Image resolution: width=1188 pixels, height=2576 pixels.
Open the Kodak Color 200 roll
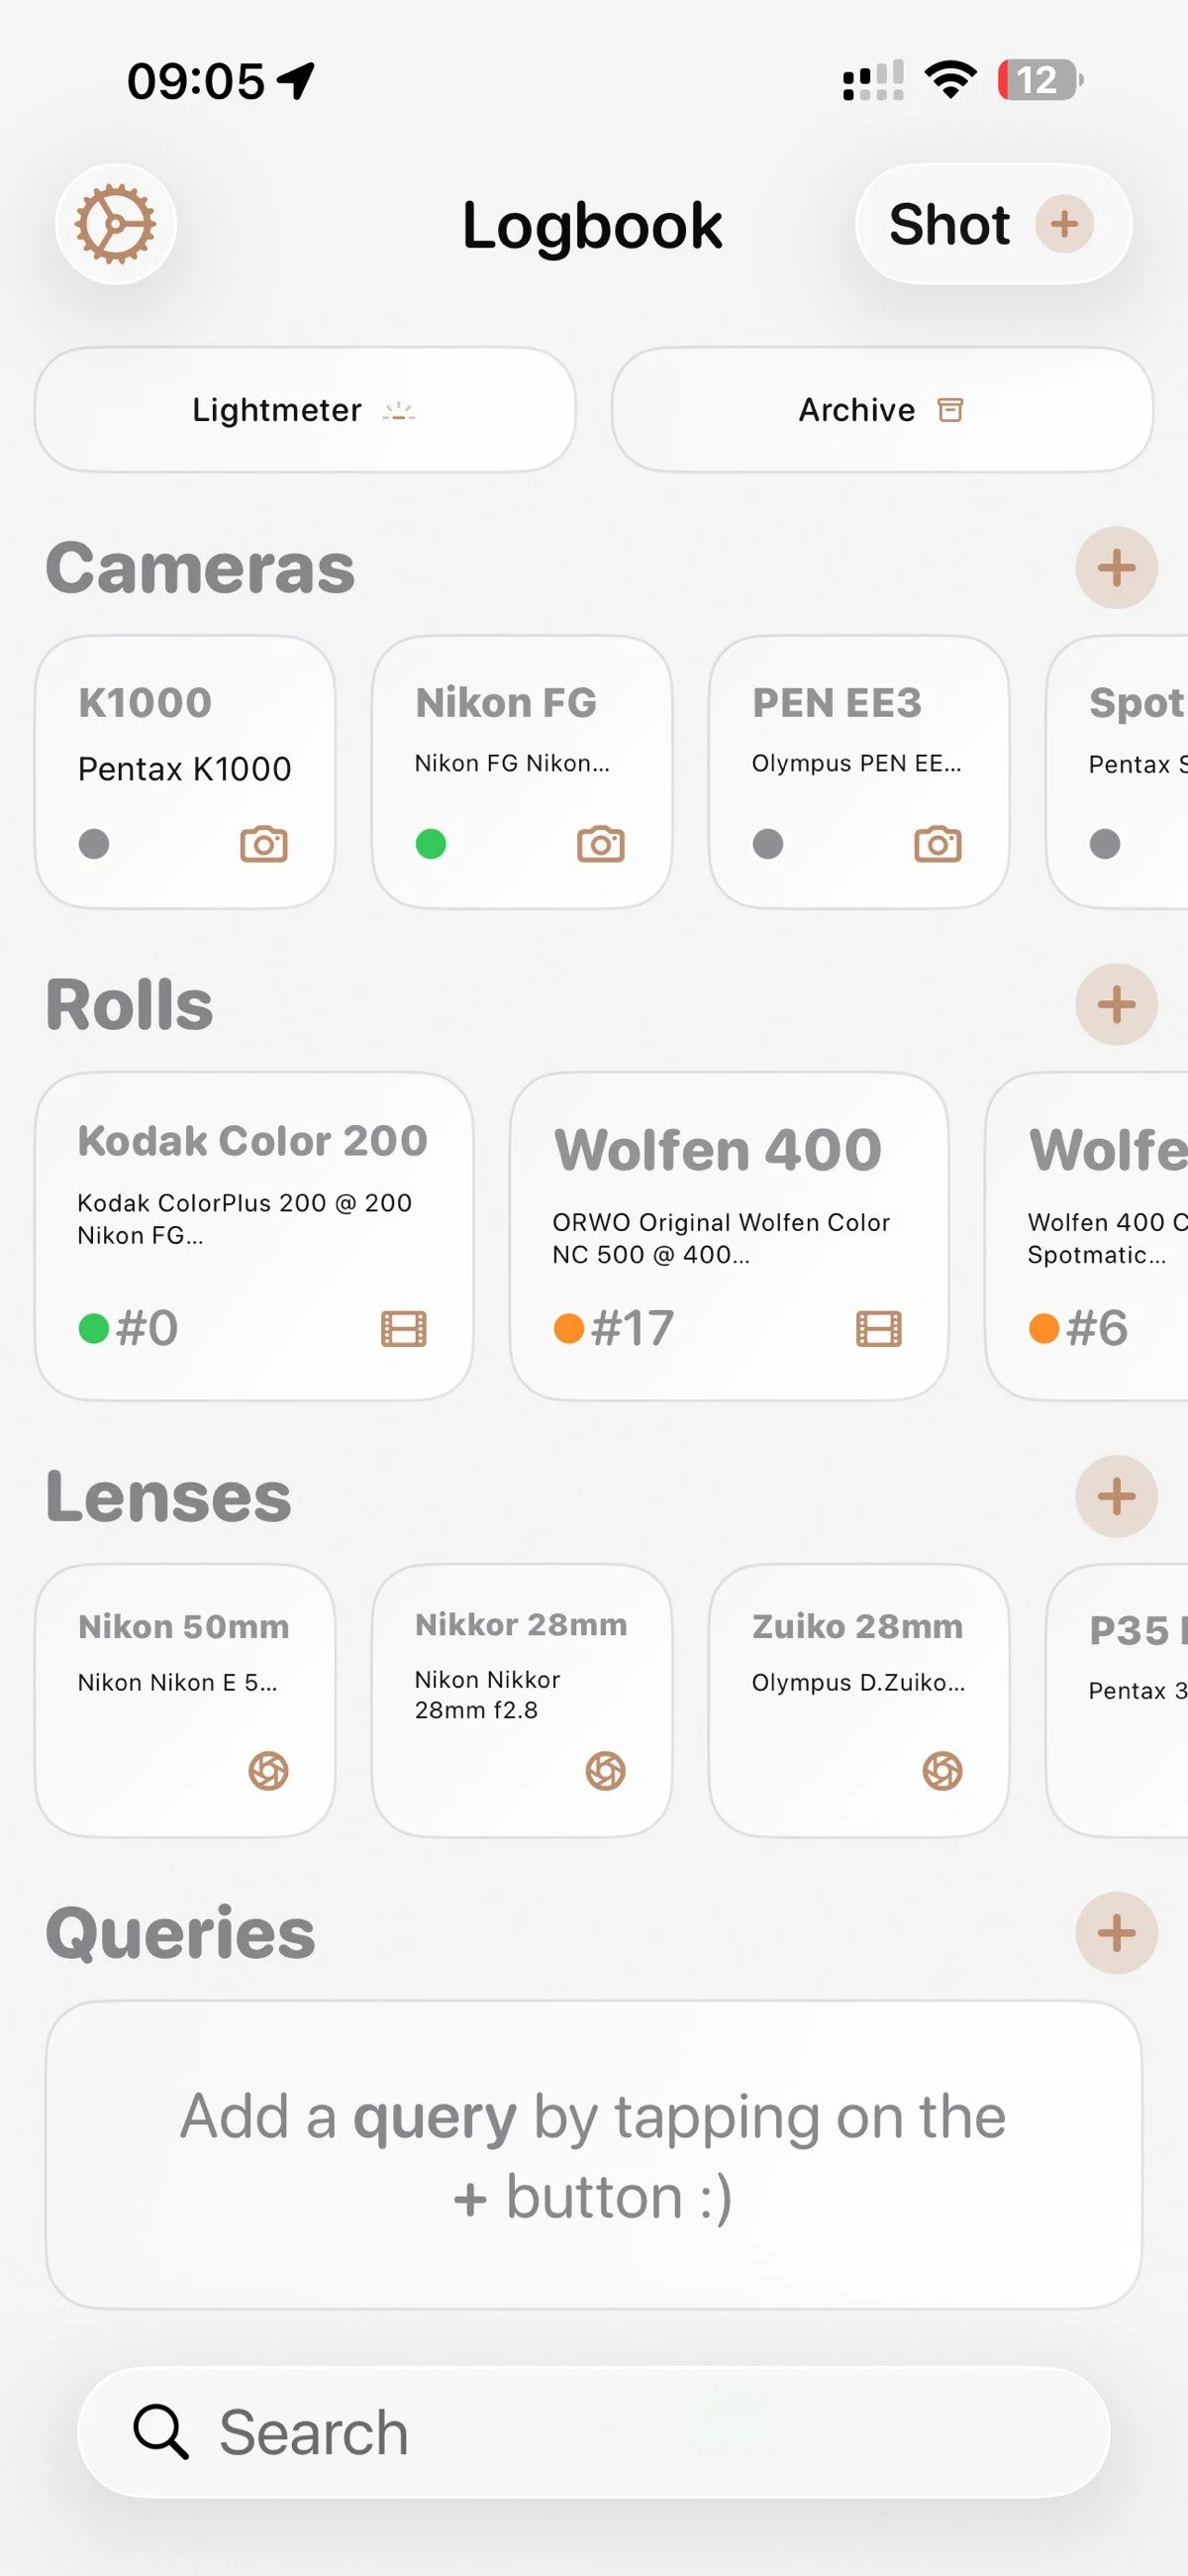(x=254, y=1237)
